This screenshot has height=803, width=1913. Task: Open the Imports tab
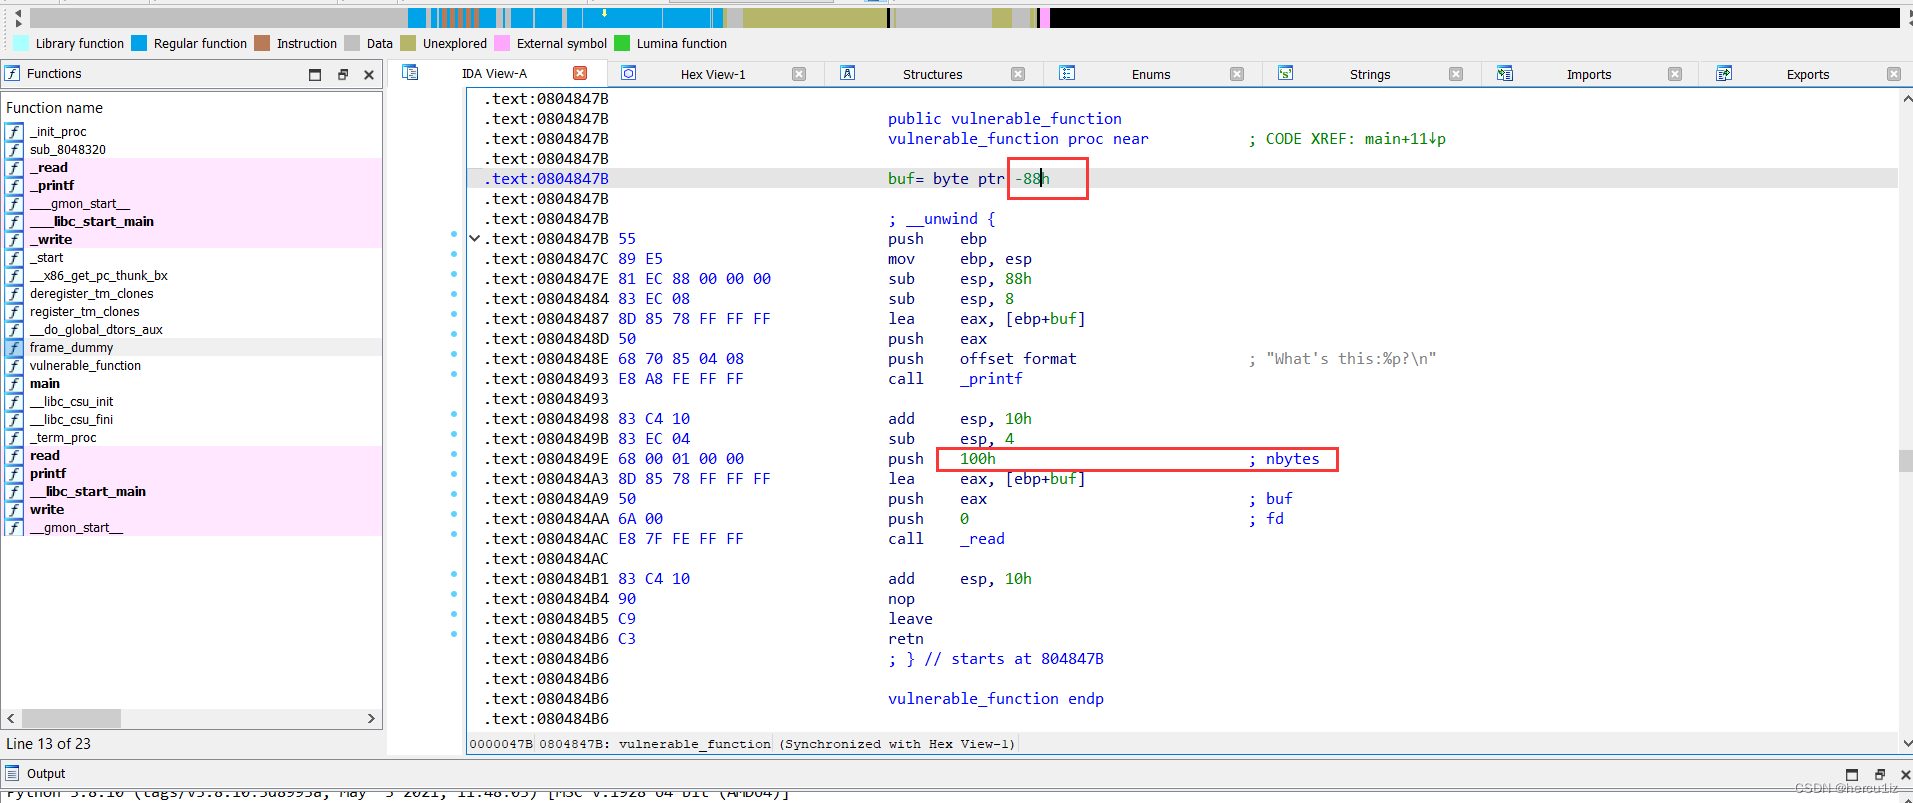(1589, 75)
